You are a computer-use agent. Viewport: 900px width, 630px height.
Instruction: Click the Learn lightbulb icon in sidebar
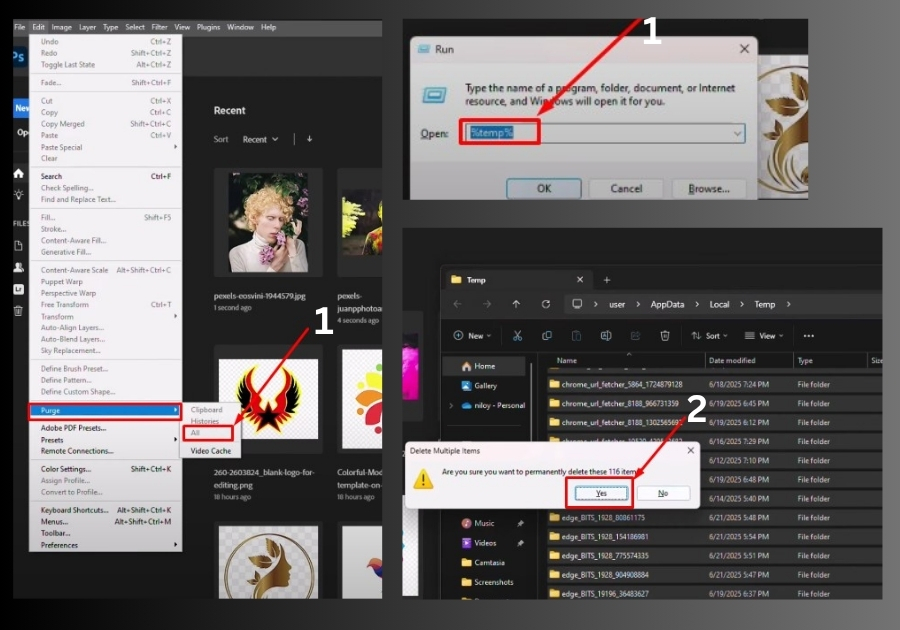tap(18, 195)
